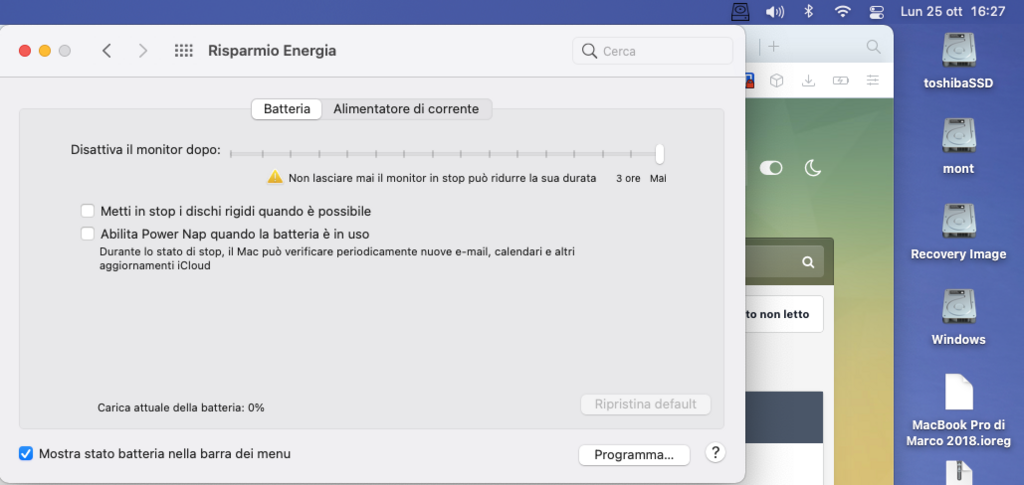
Task: Click the Mai slider label
Action: tap(658, 178)
